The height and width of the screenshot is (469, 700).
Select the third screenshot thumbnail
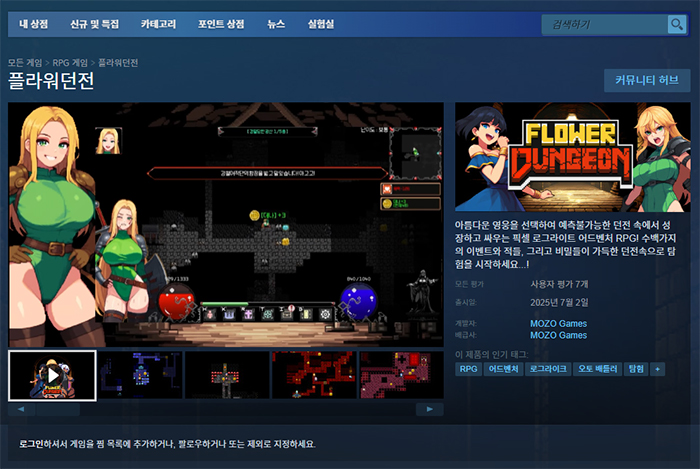228,375
